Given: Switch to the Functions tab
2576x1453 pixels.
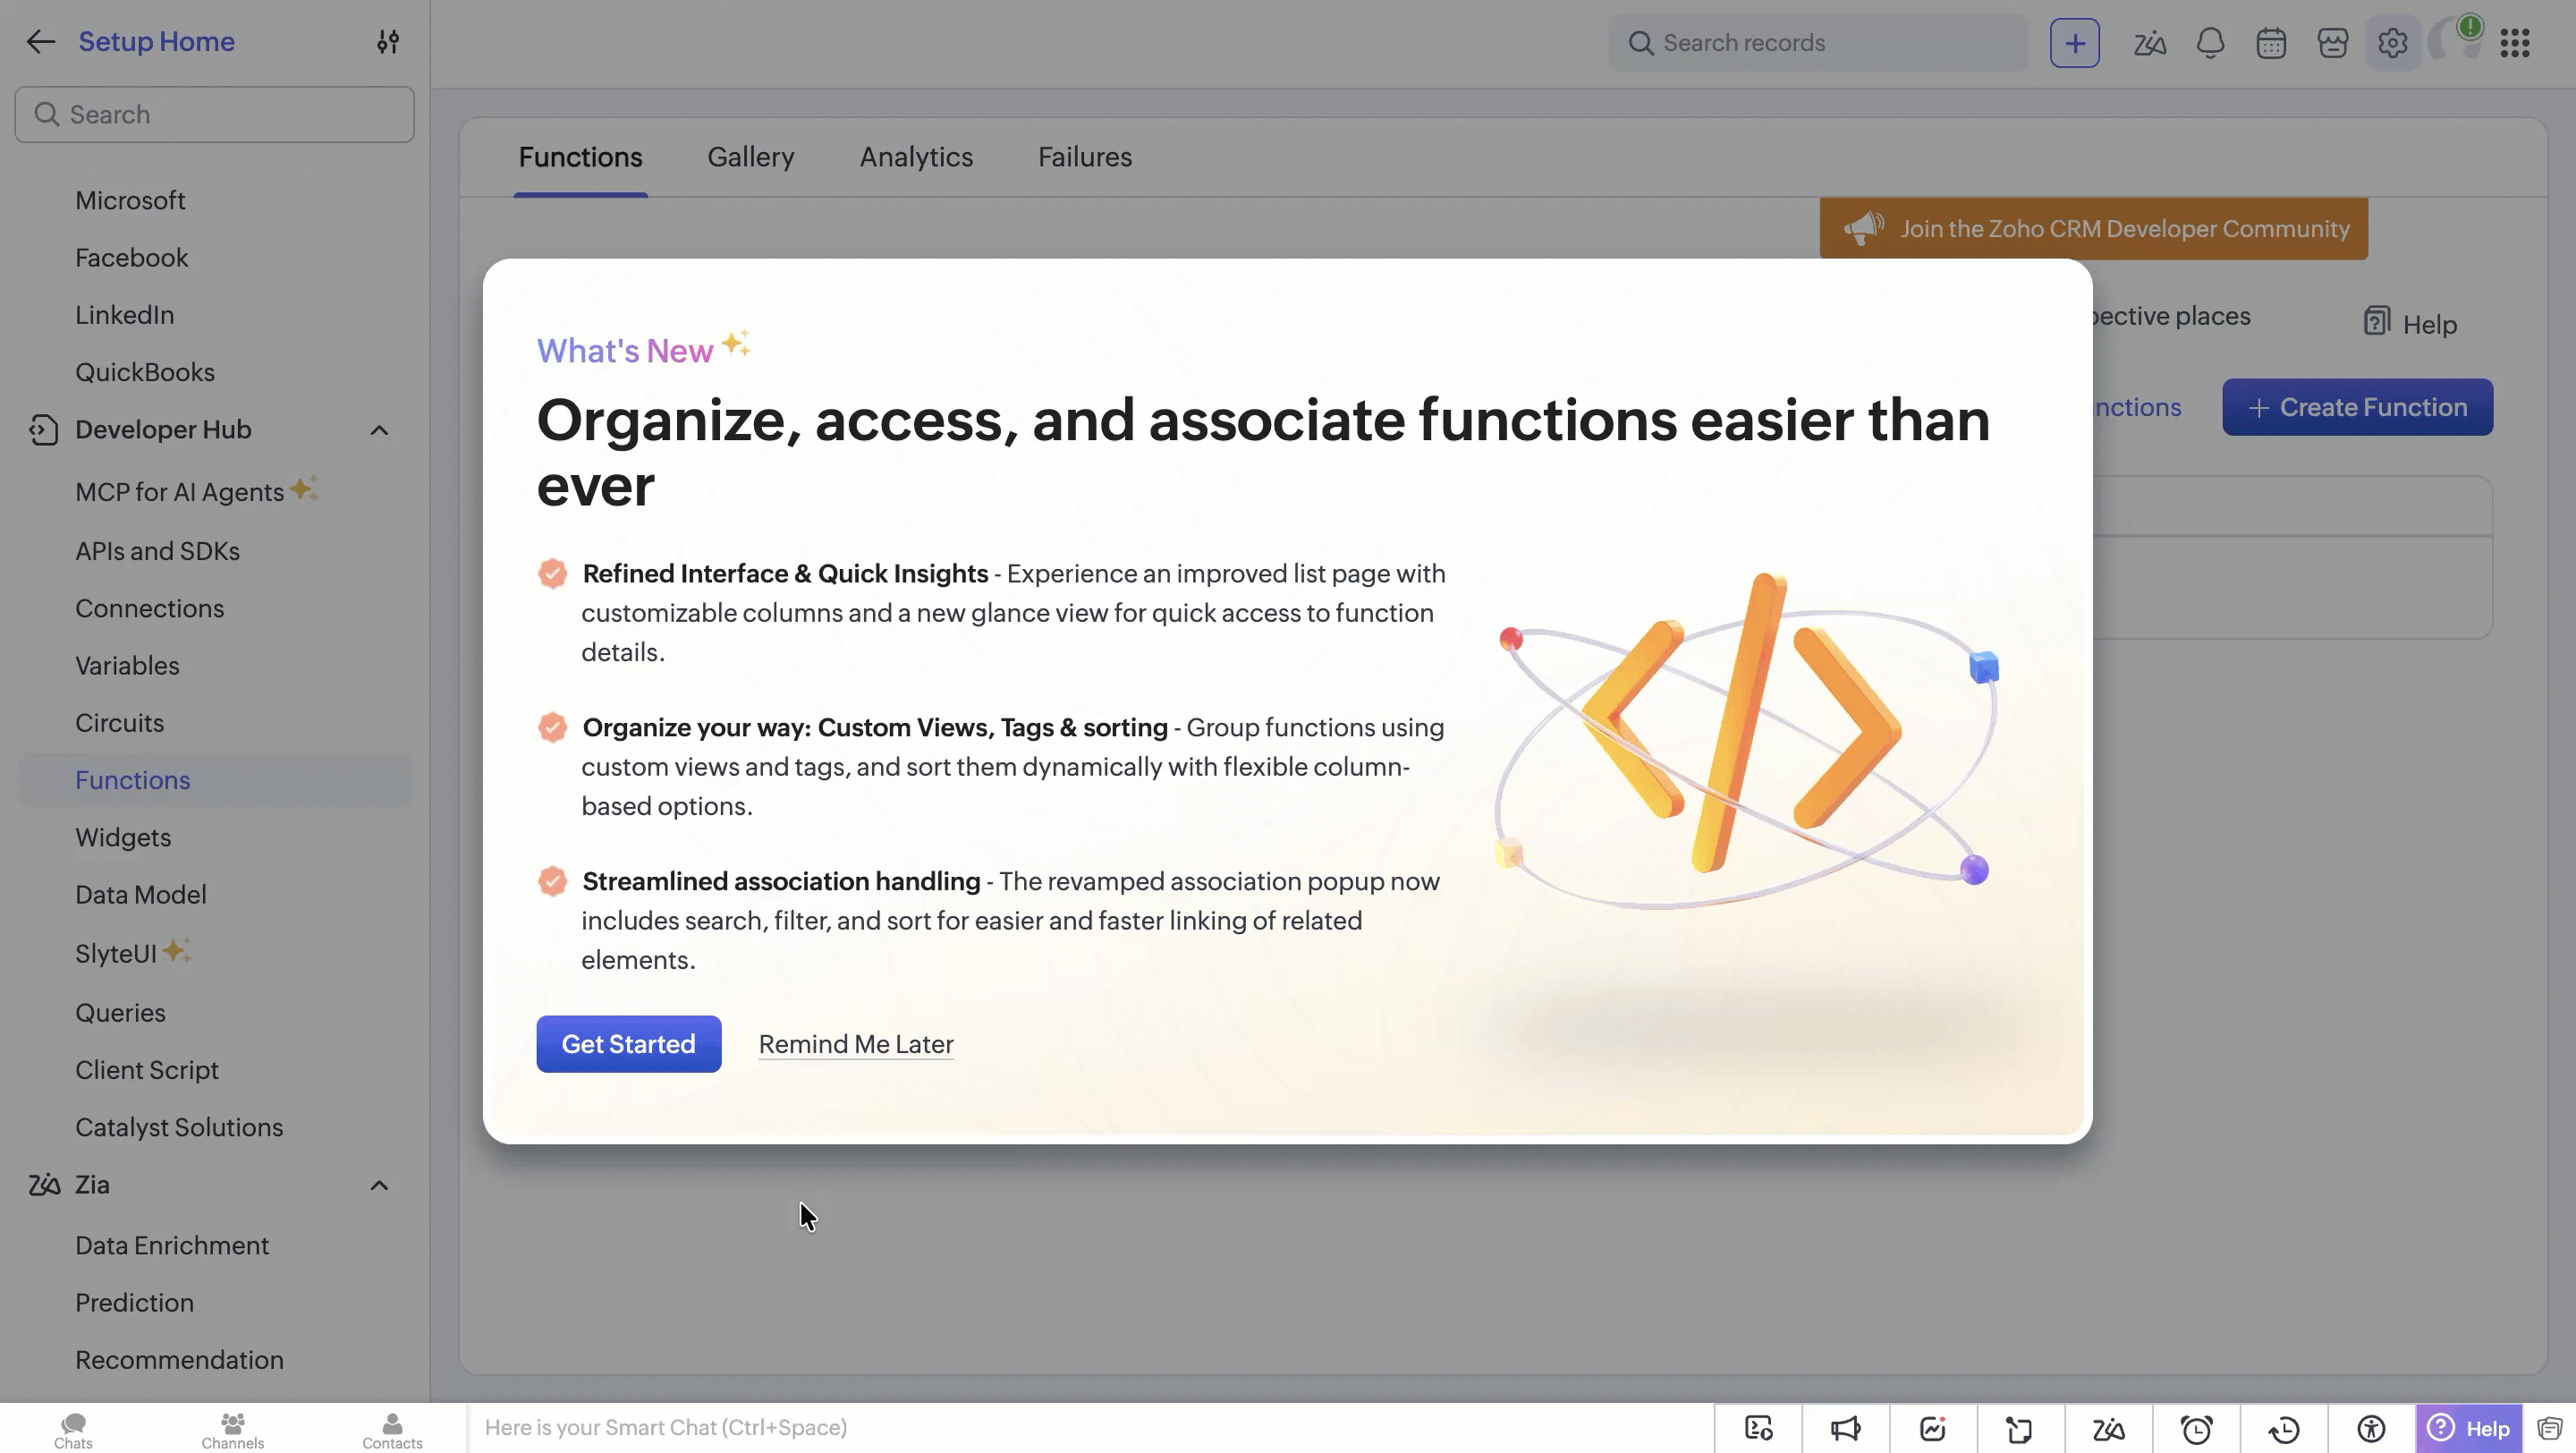Looking at the screenshot, I should click(580, 157).
